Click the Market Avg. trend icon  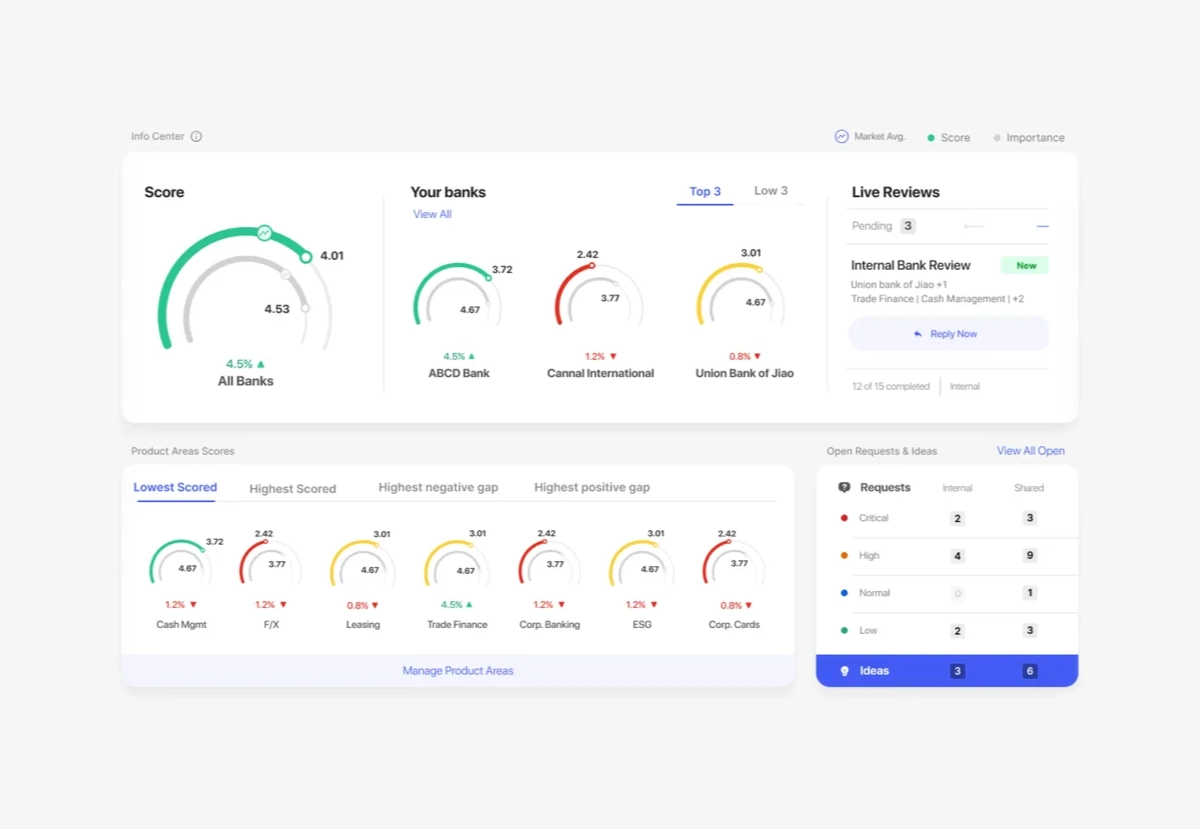pyautogui.click(x=842, y=135)
